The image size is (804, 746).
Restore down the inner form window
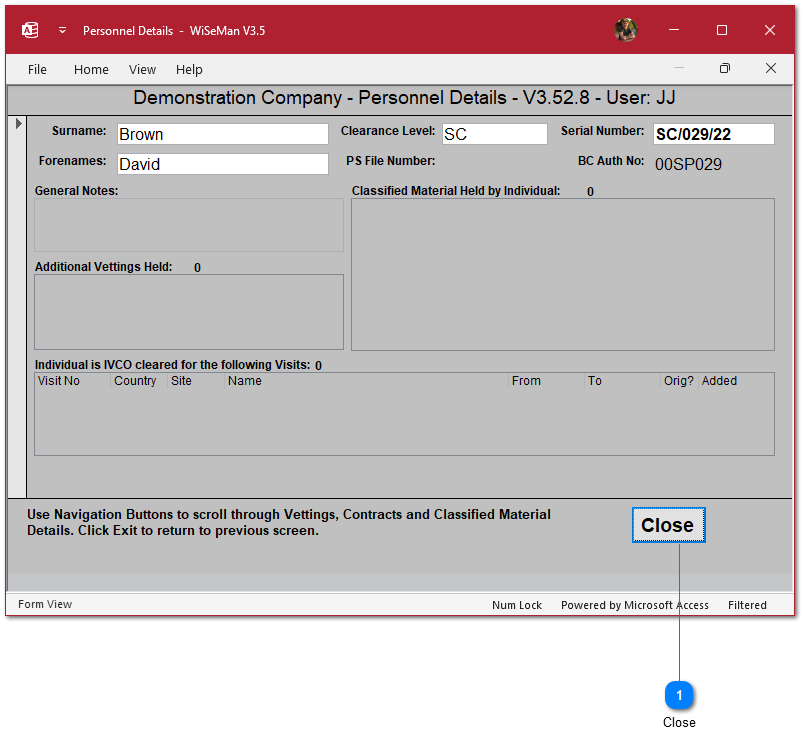click(x=725, y=69)
